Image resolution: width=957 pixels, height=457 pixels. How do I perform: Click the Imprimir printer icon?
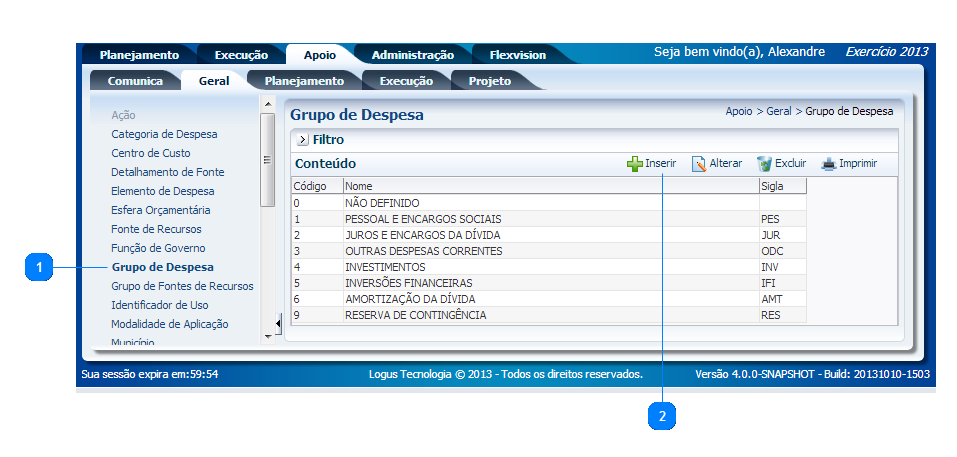click(828, 164)
